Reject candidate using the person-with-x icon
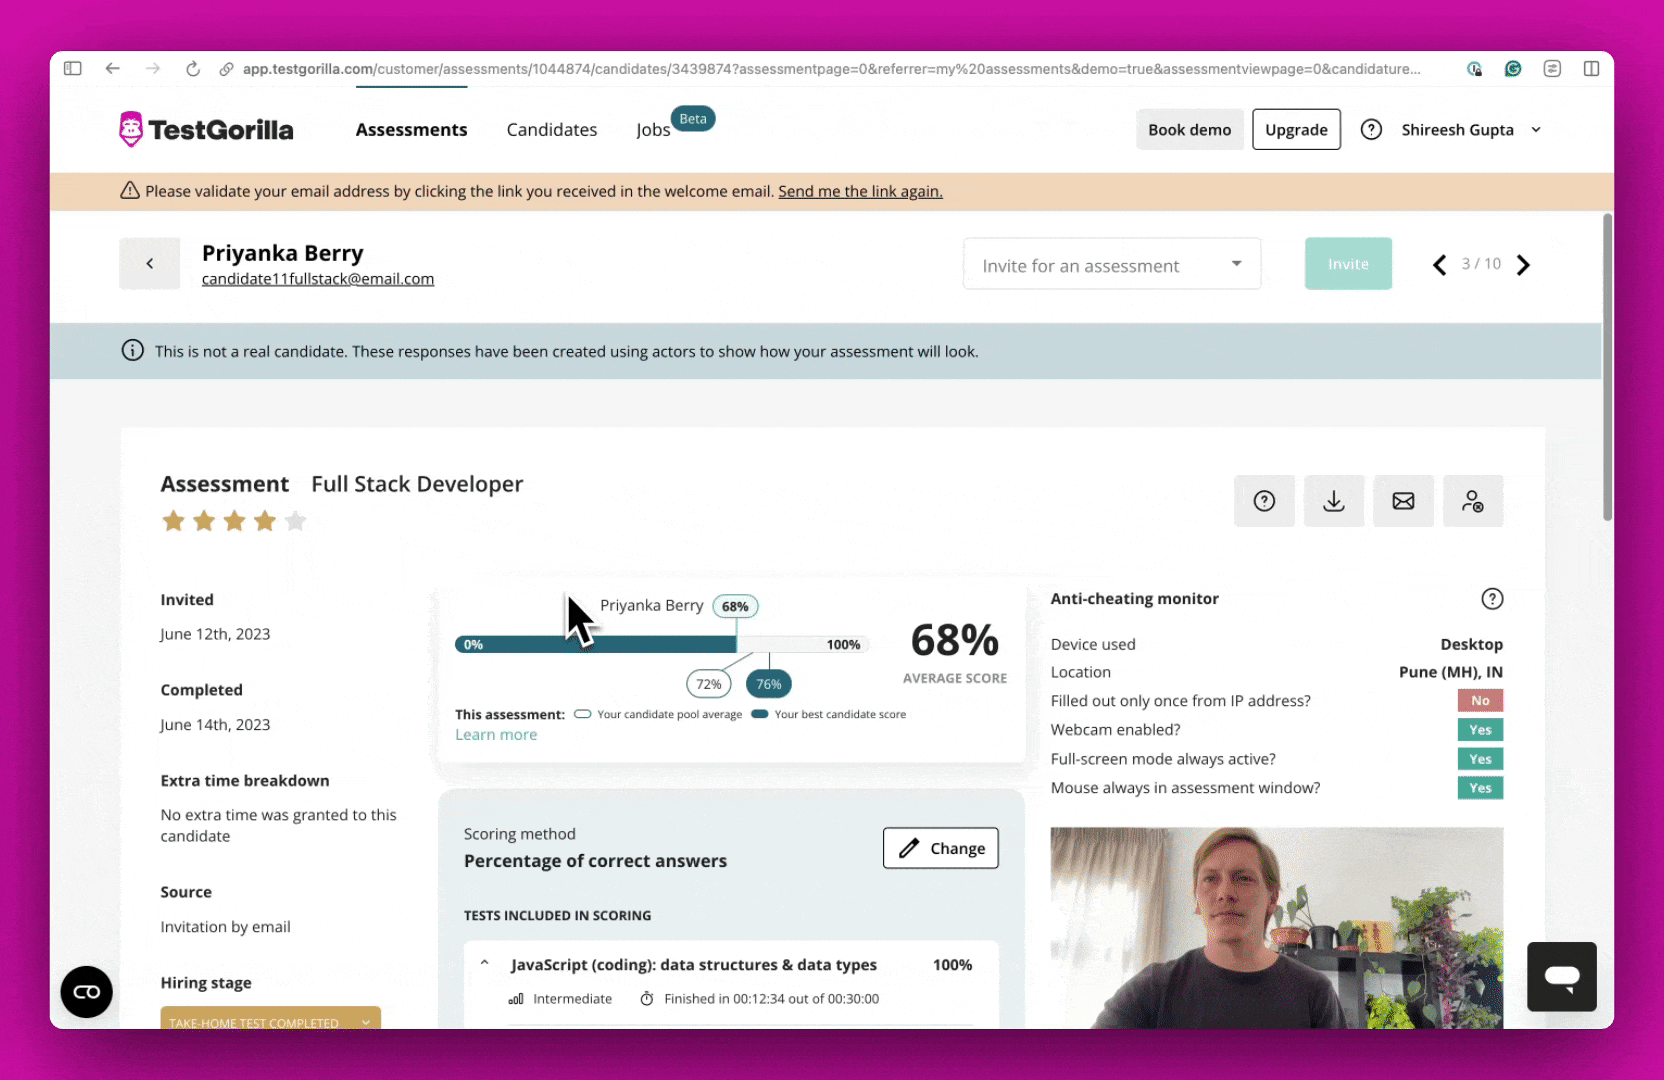This screenshot has height=1080, width=1664. tap(1473, 501)
